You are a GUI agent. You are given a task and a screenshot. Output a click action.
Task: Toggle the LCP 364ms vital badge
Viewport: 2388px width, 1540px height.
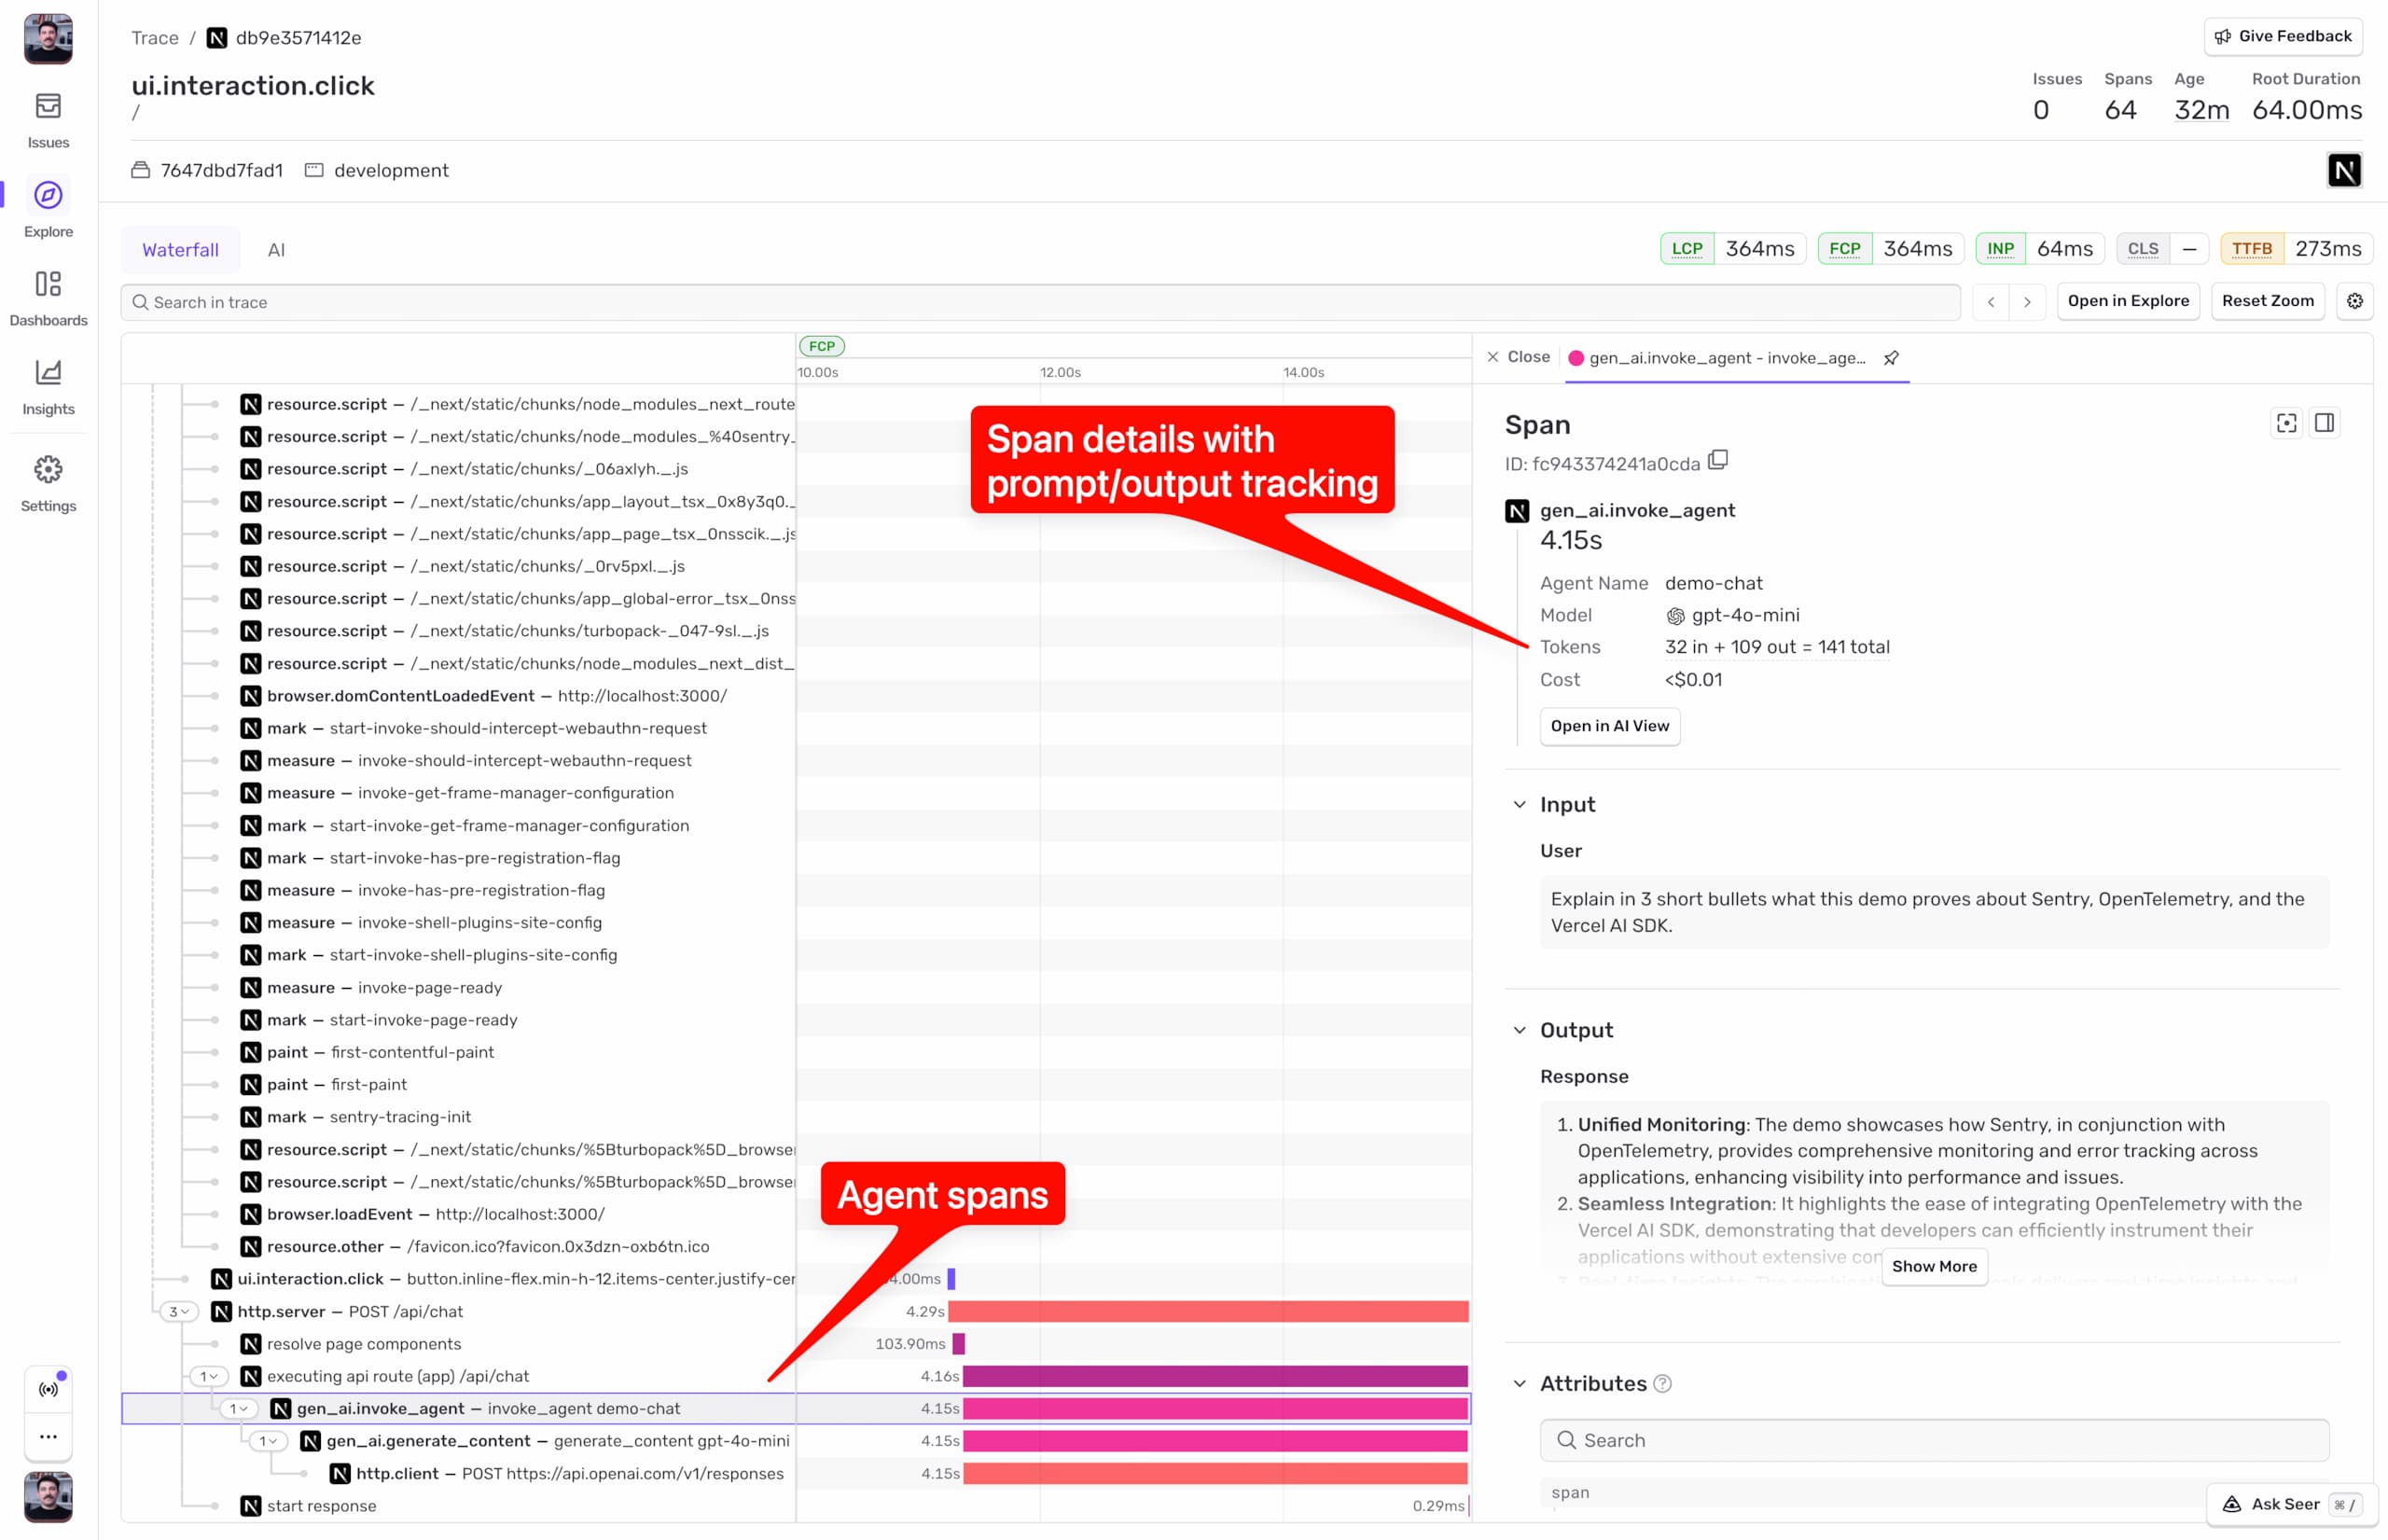(x=1735, y=248)
